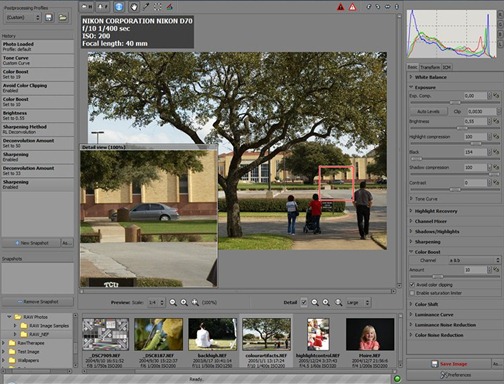The width and height of the screenshot is (504, 384).
Task: Expand the Highlight Recovery section
Action: click(435, 211)
